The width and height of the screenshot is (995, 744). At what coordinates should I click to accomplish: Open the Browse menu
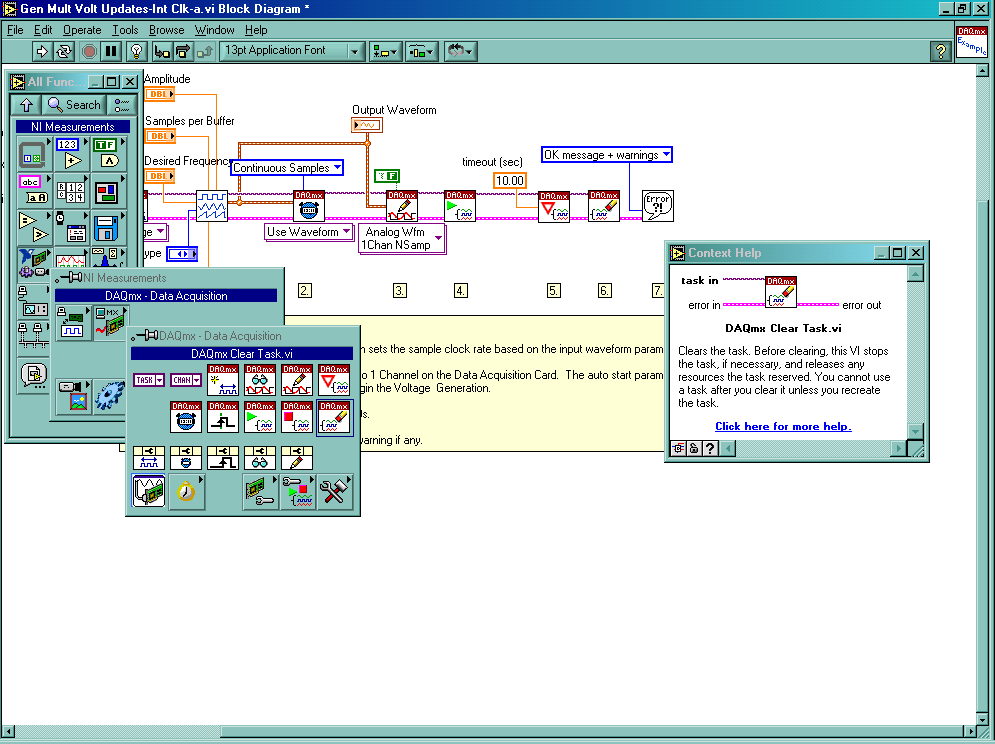point(166,30)
